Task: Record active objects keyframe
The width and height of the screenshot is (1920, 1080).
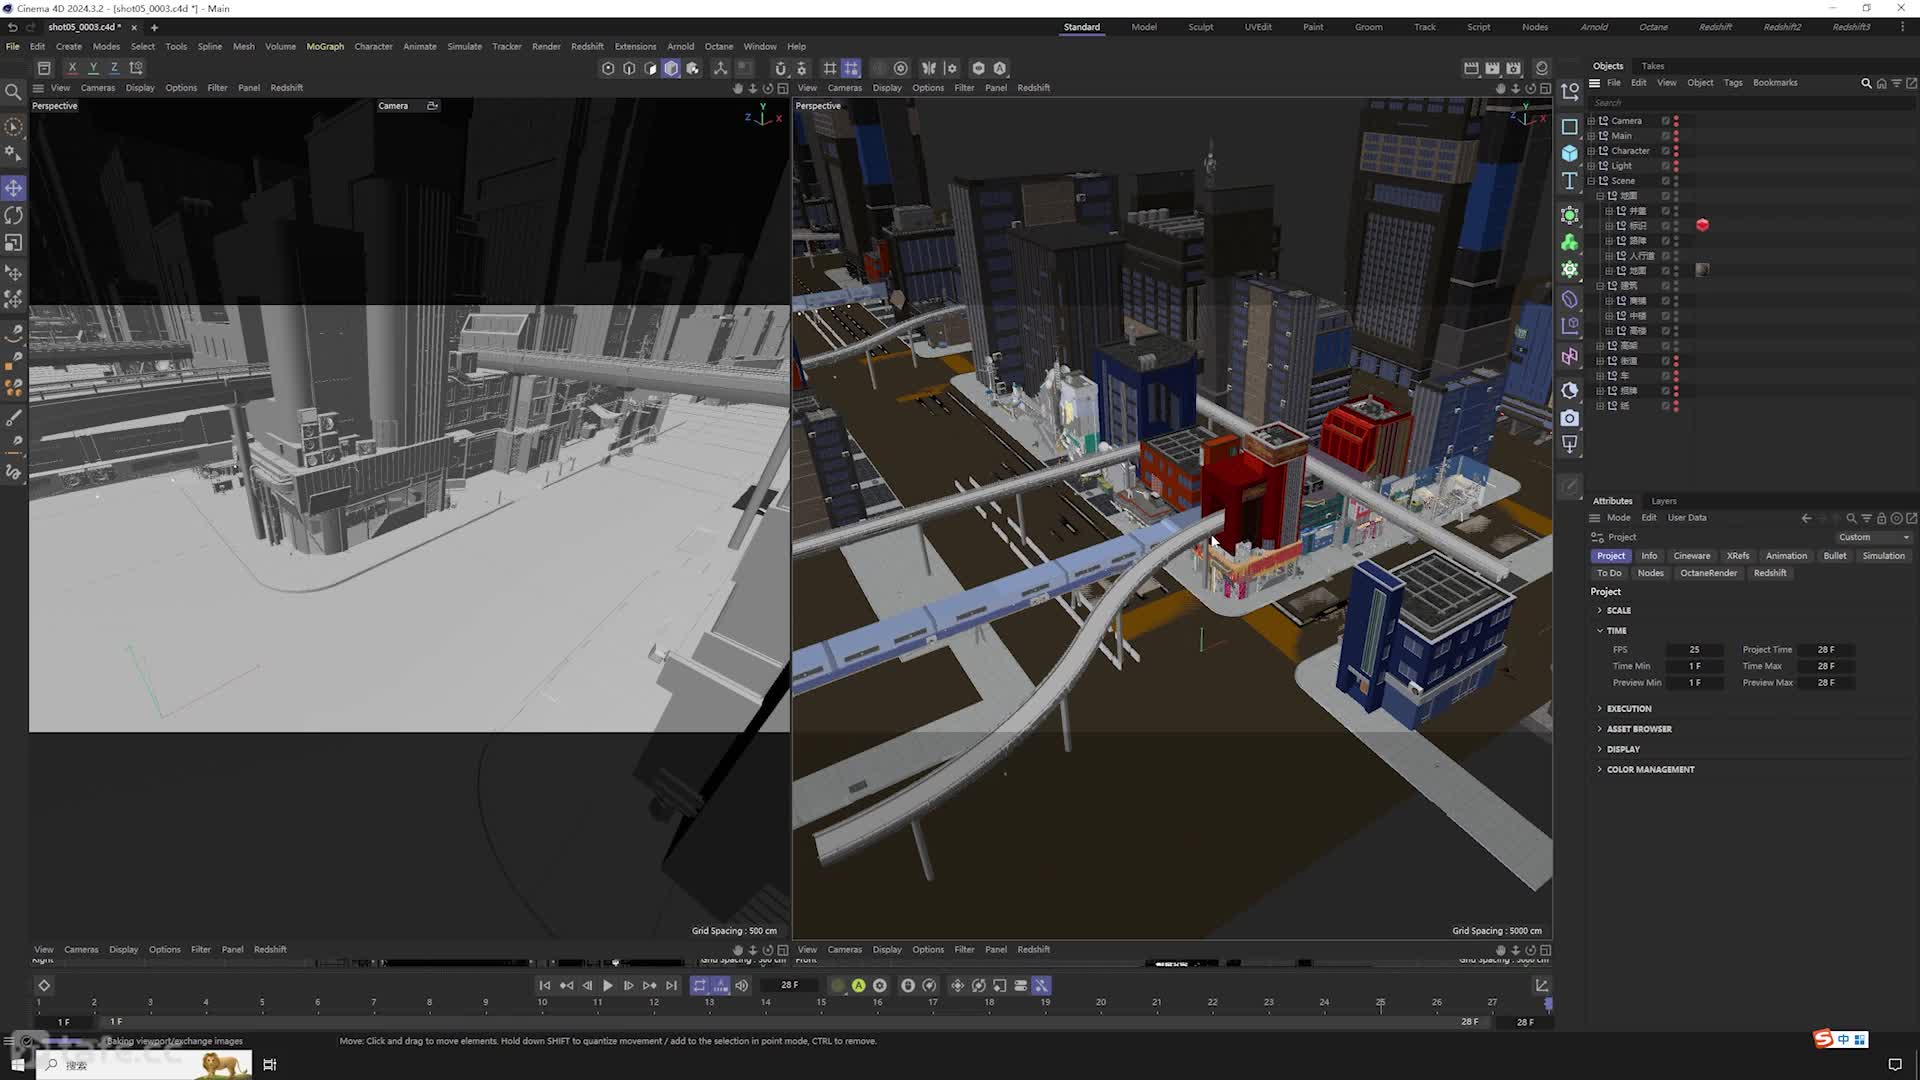Action: click(838, 986)
